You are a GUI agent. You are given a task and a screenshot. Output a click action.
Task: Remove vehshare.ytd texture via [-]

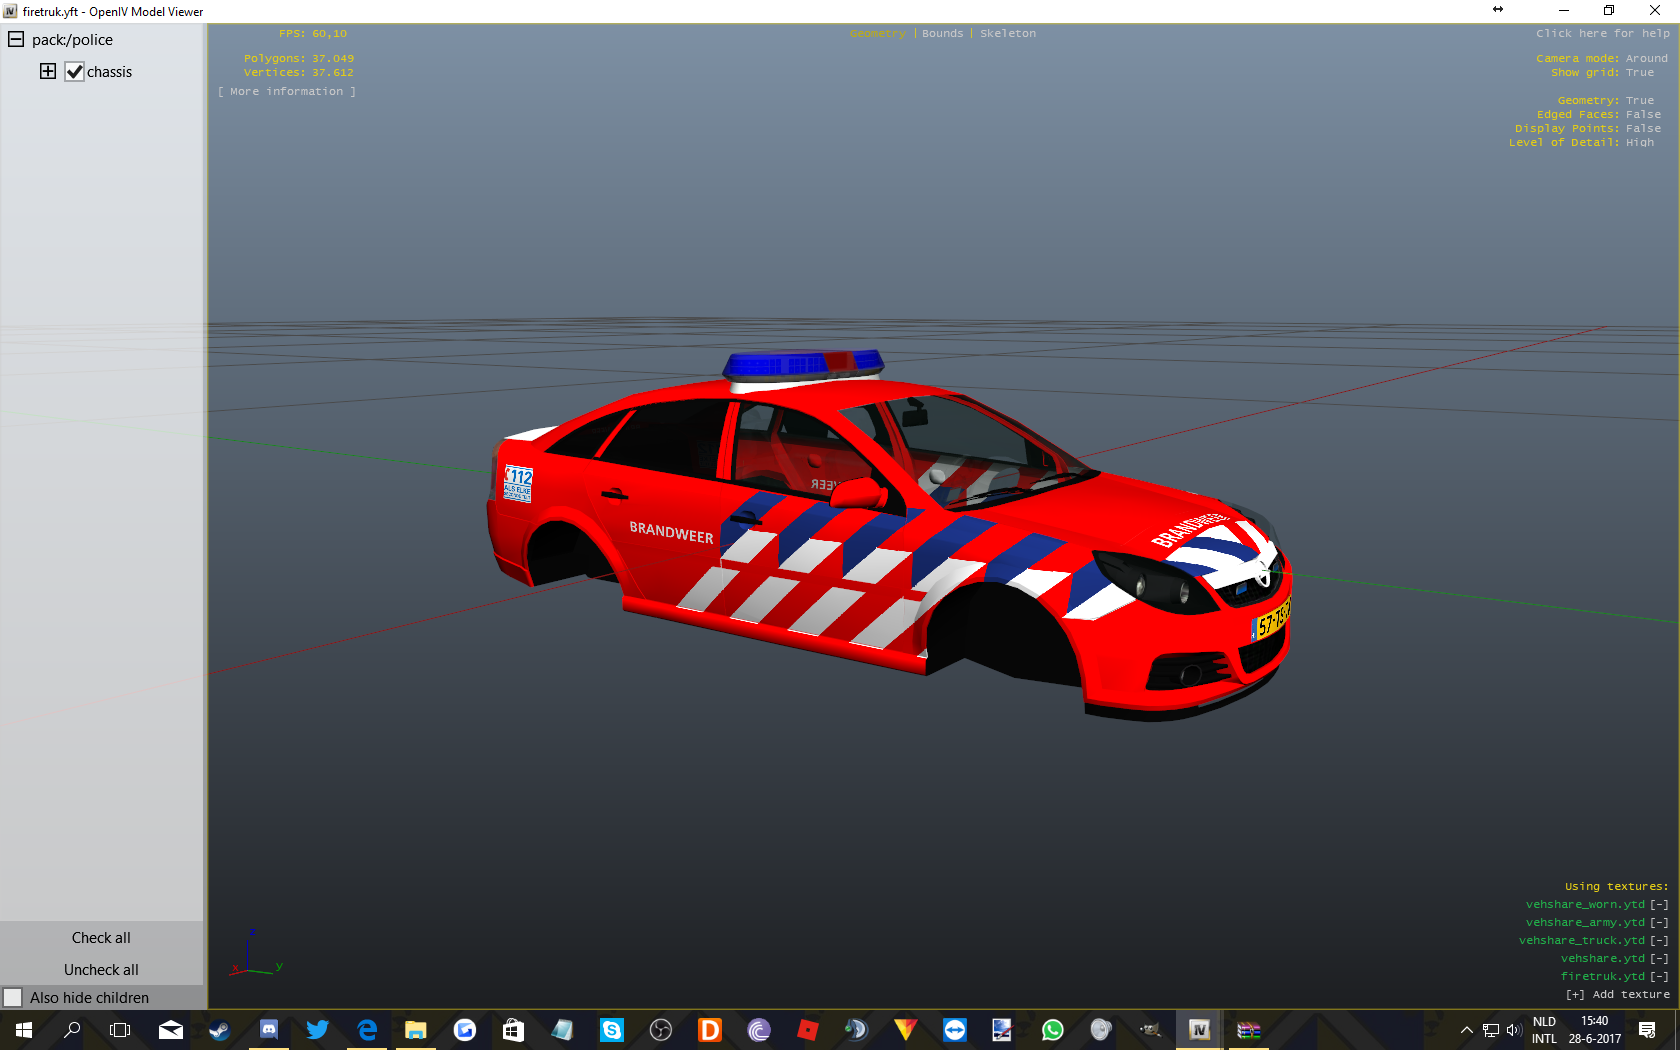click(1659, 959)
